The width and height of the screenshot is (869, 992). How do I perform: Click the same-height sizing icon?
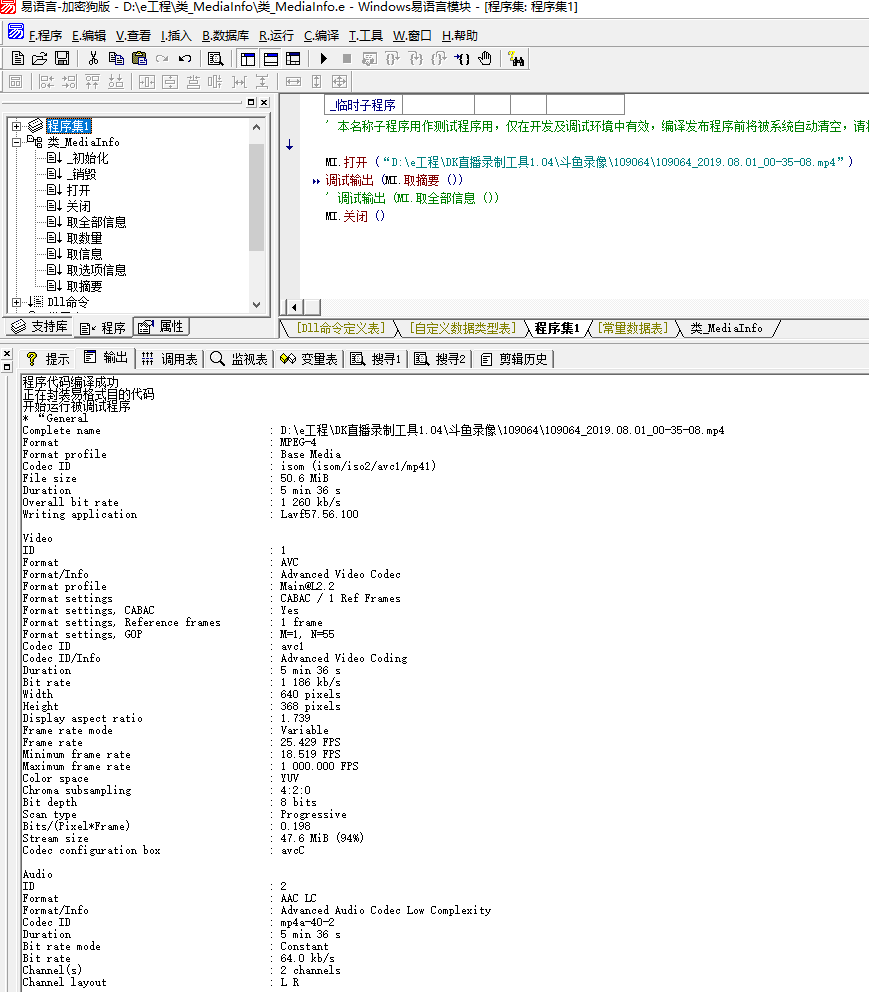[x=317, y=82]
